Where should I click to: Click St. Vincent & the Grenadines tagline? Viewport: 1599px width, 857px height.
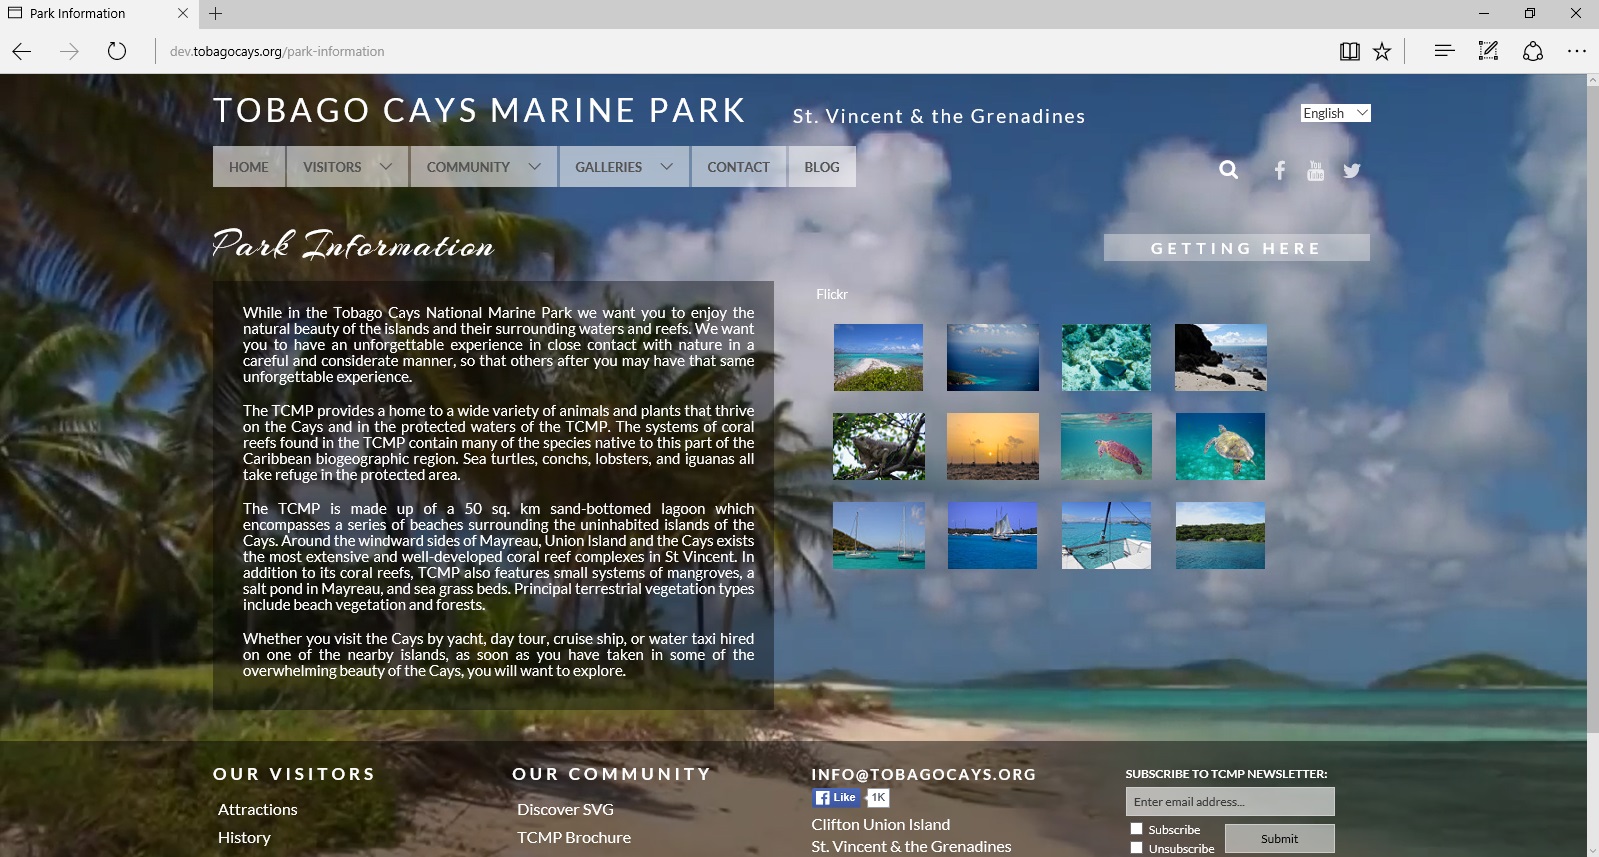coord(939,116)
